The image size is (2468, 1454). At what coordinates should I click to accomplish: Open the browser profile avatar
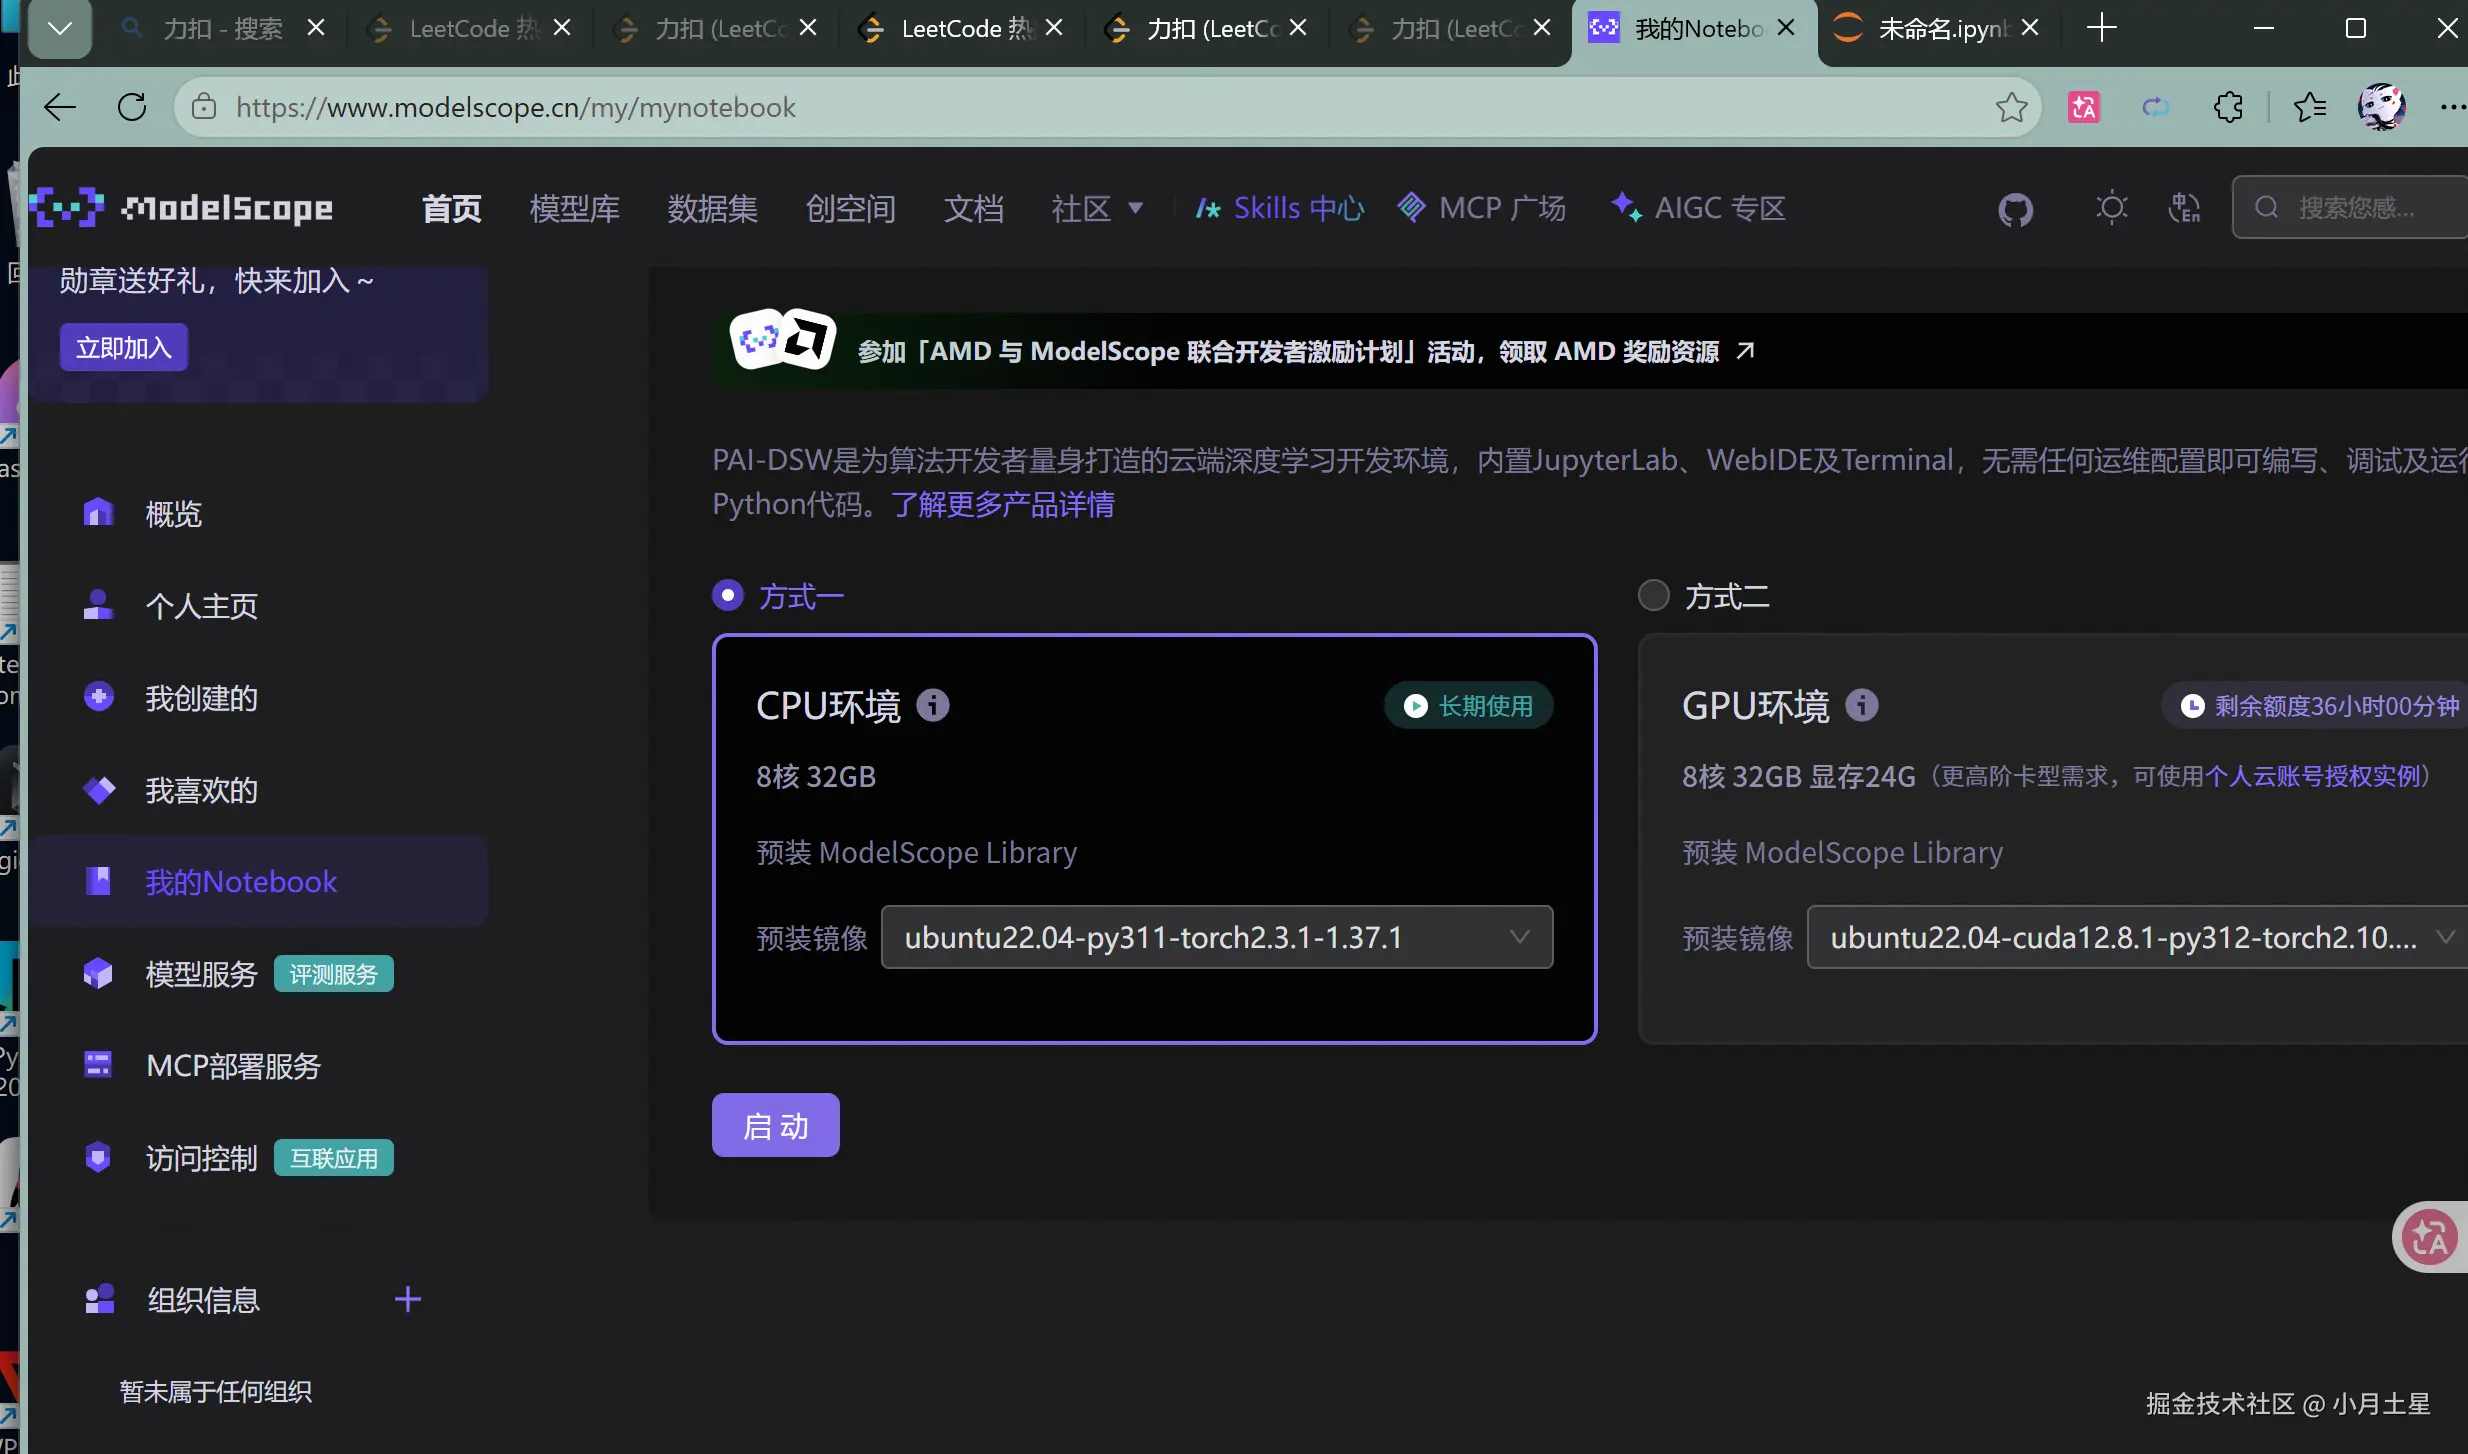tap(2382, 107)
